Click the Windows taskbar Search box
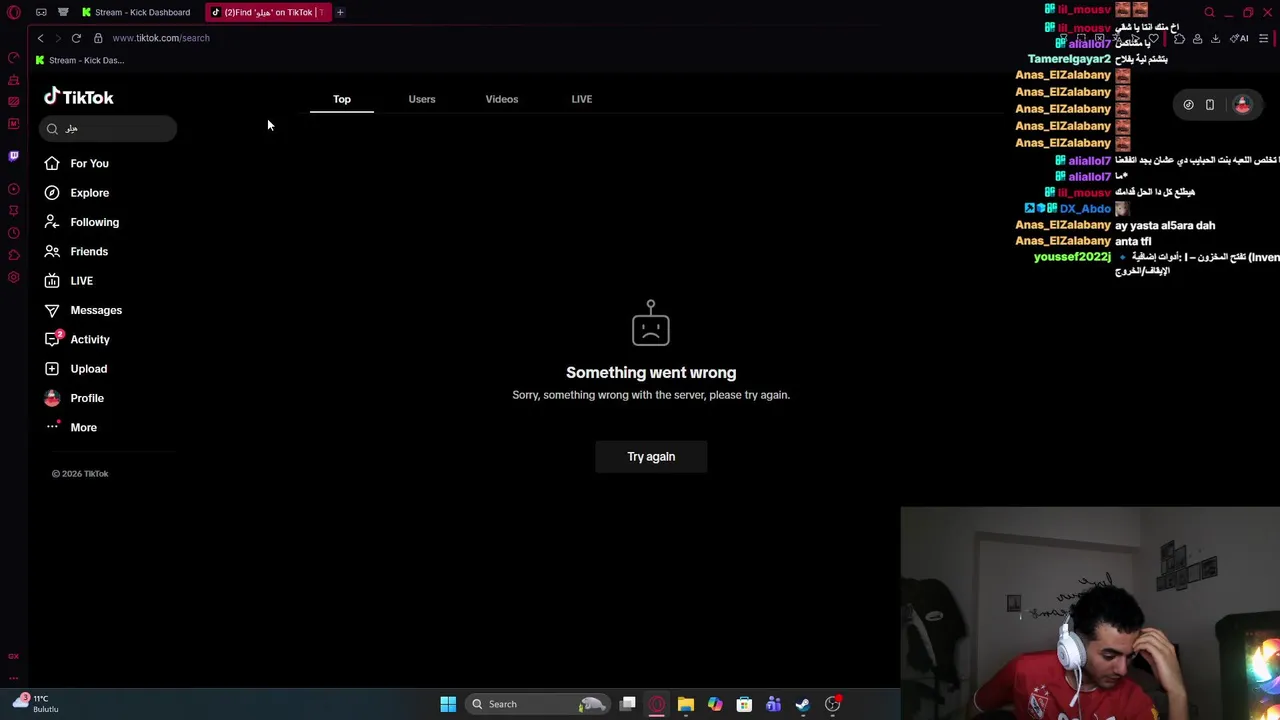Viewport: 1280px width, 720px height. pos(536,704)
